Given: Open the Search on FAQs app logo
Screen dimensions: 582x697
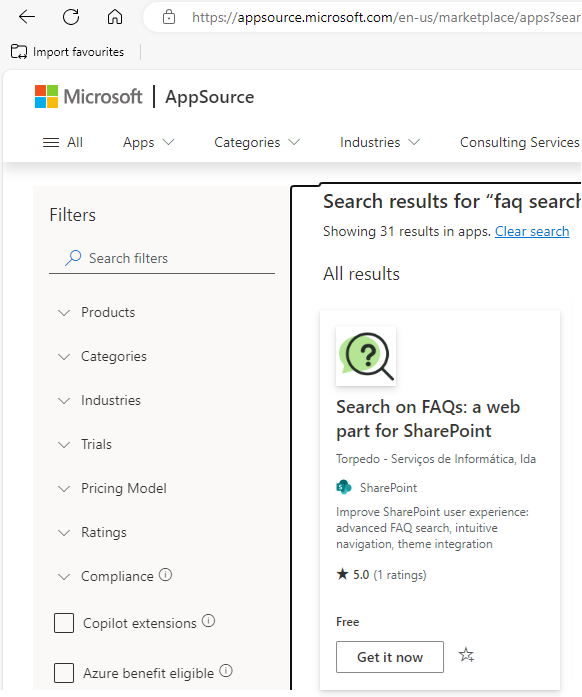Looking at the screenshot, I should 366,356.
